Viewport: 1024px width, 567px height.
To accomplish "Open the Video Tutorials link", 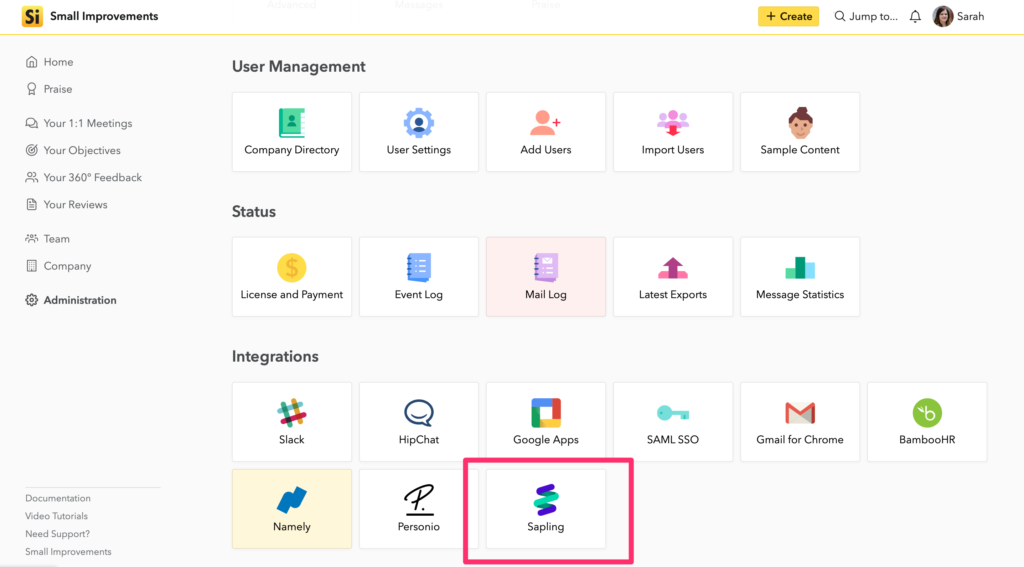I will click(56, 516).
